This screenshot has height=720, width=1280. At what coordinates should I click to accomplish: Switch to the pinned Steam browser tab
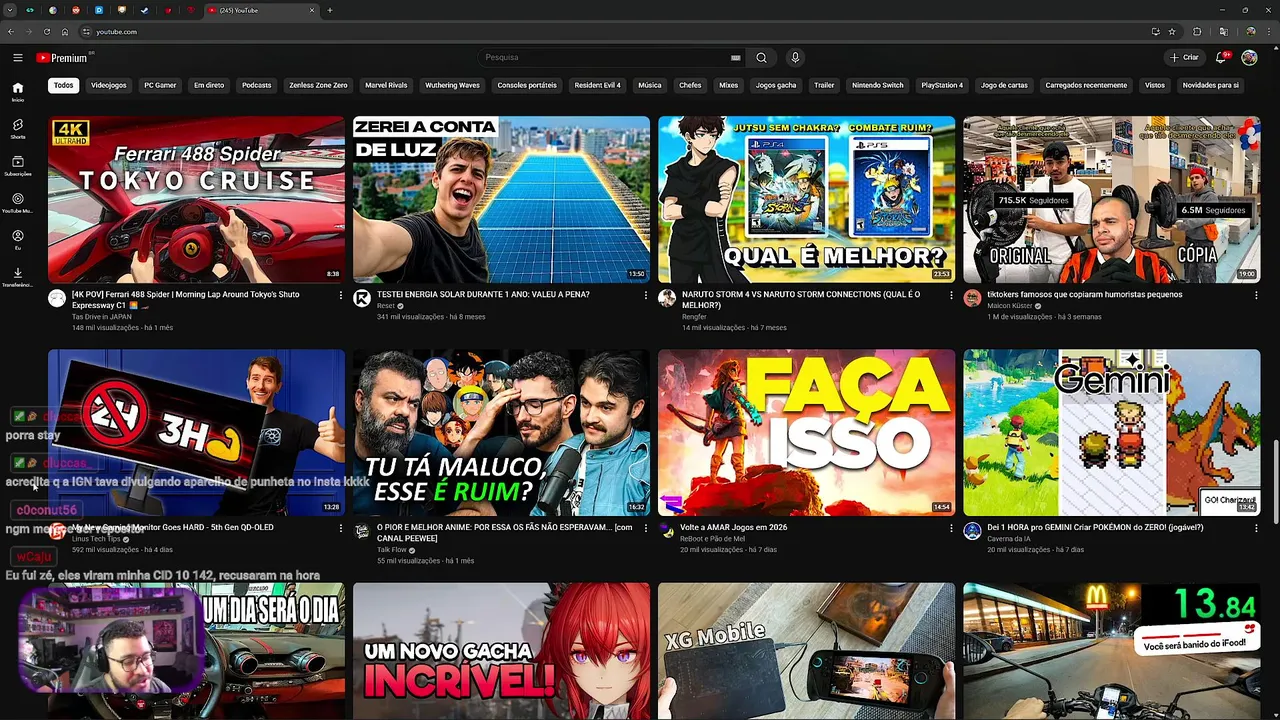143,10
